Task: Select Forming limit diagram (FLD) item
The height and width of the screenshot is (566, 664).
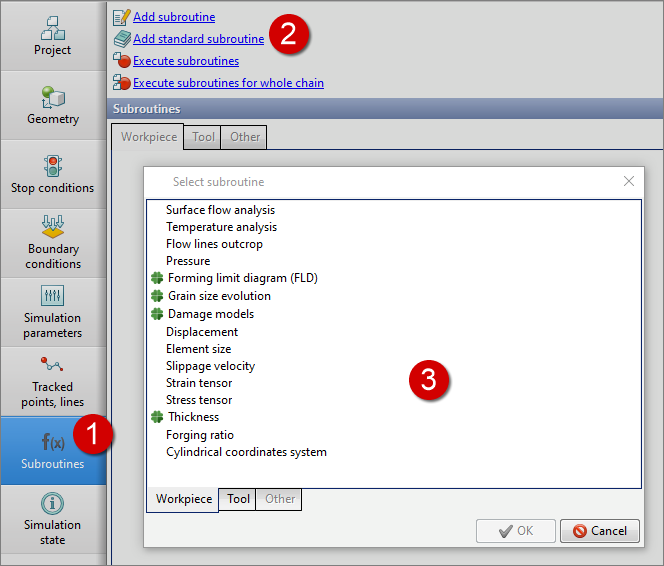Action: 242,278
